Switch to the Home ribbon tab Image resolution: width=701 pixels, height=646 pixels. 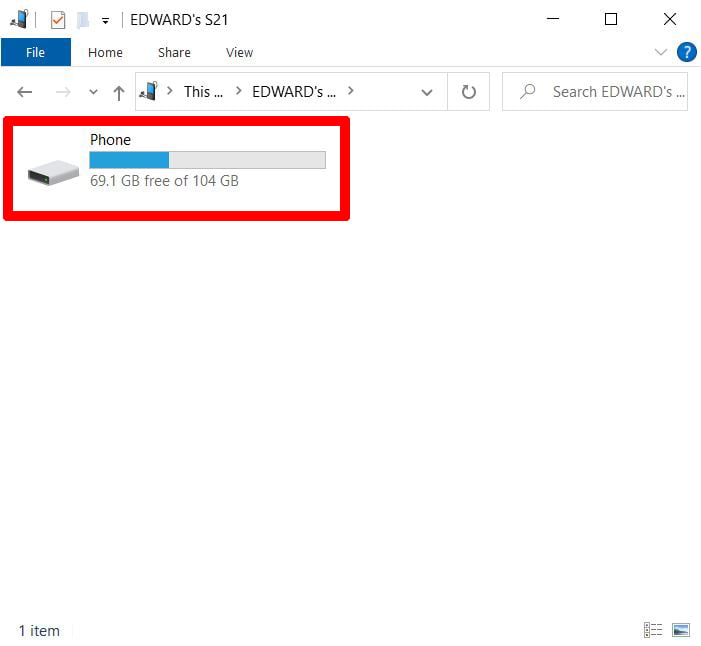click(106, 52)
